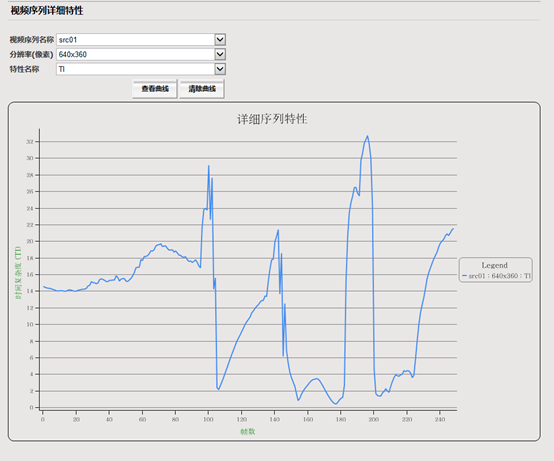Select the TI feature name field

pyautogui.click(x=141, y=69)
